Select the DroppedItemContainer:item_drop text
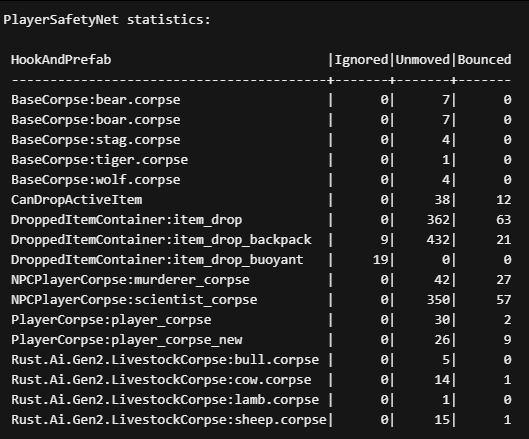This screenshot has width=529, height=439. (127, 220)
